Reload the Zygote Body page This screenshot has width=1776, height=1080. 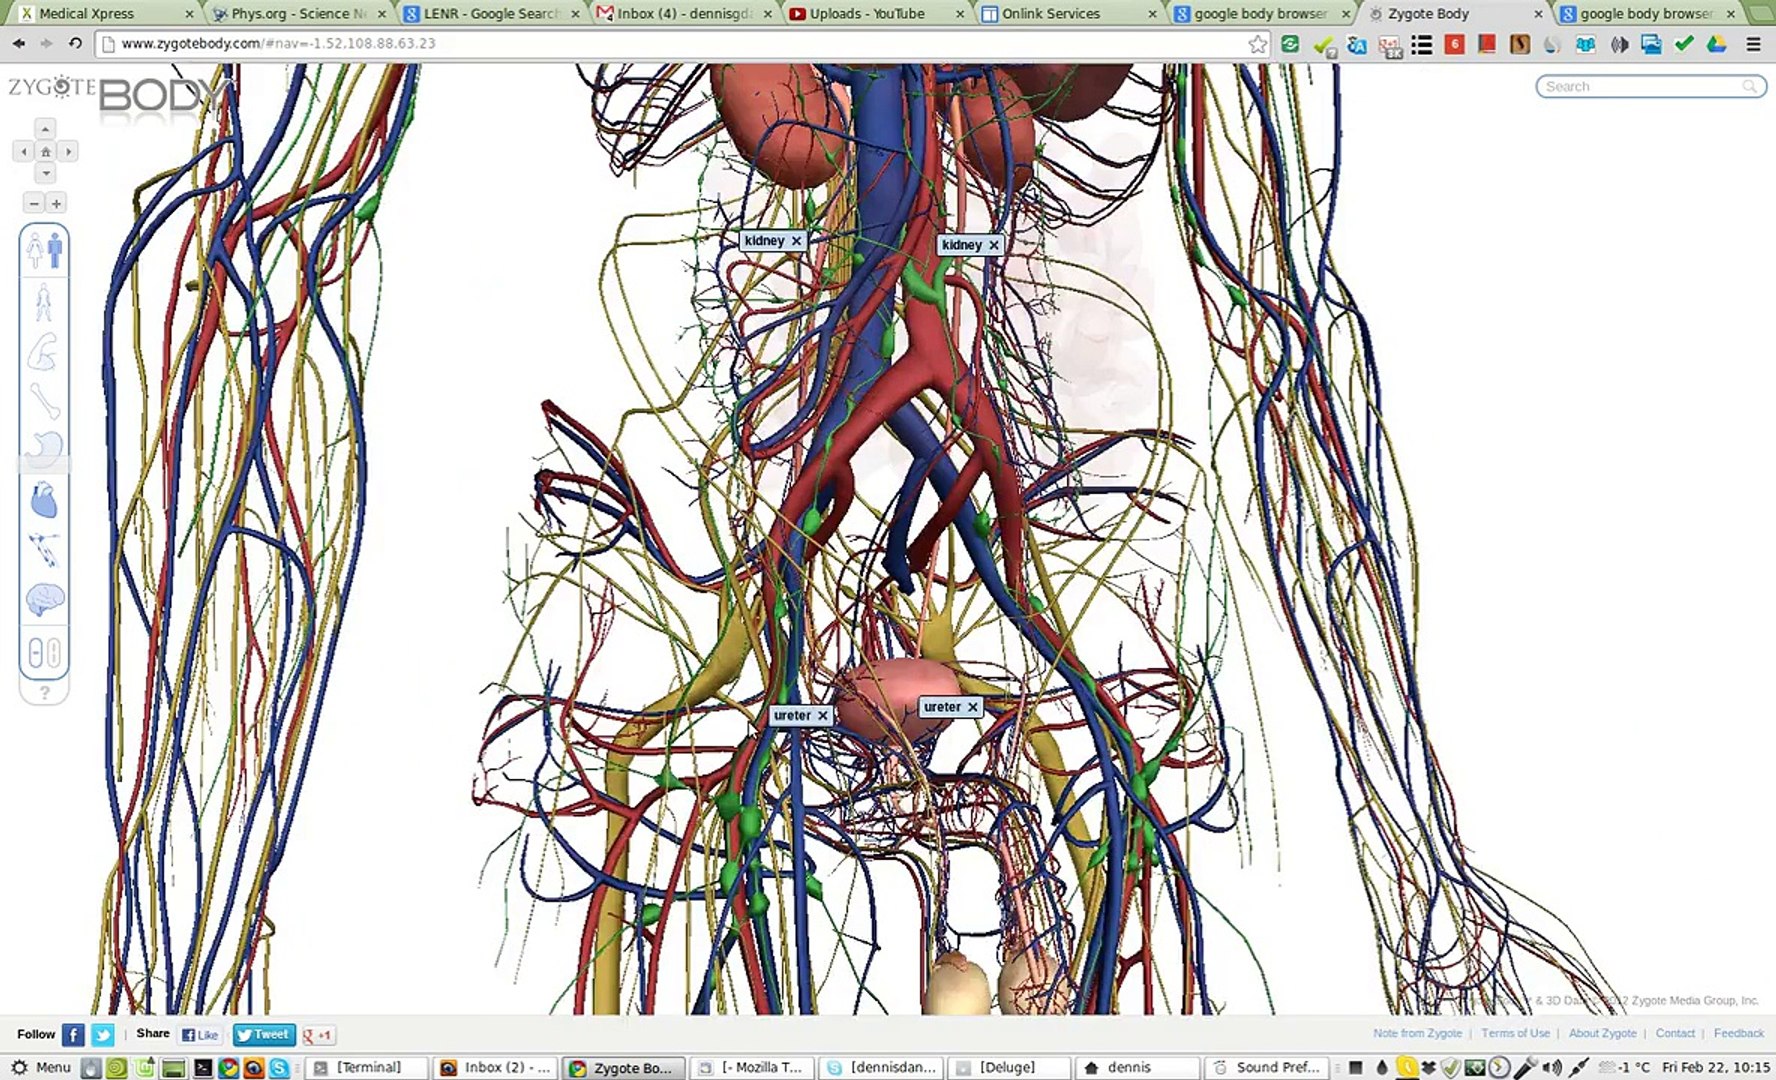coord(75,44)
